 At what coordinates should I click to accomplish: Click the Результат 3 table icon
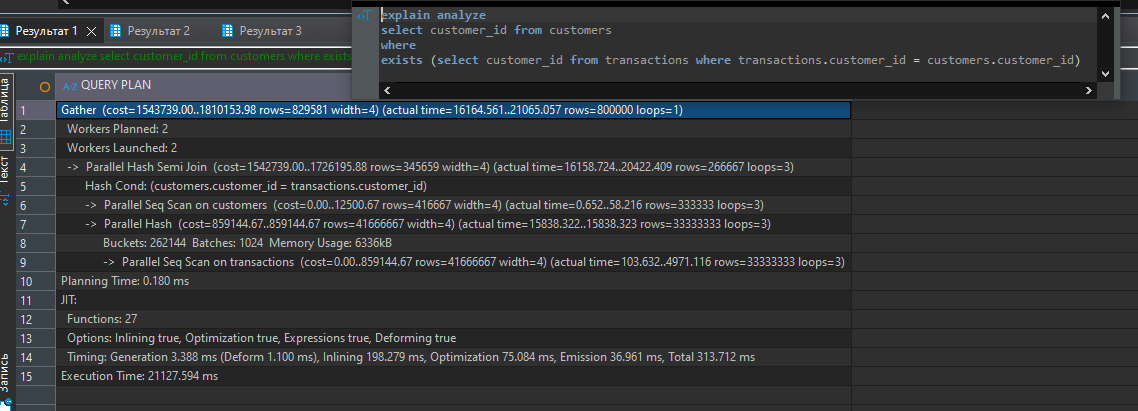(229, 31)
